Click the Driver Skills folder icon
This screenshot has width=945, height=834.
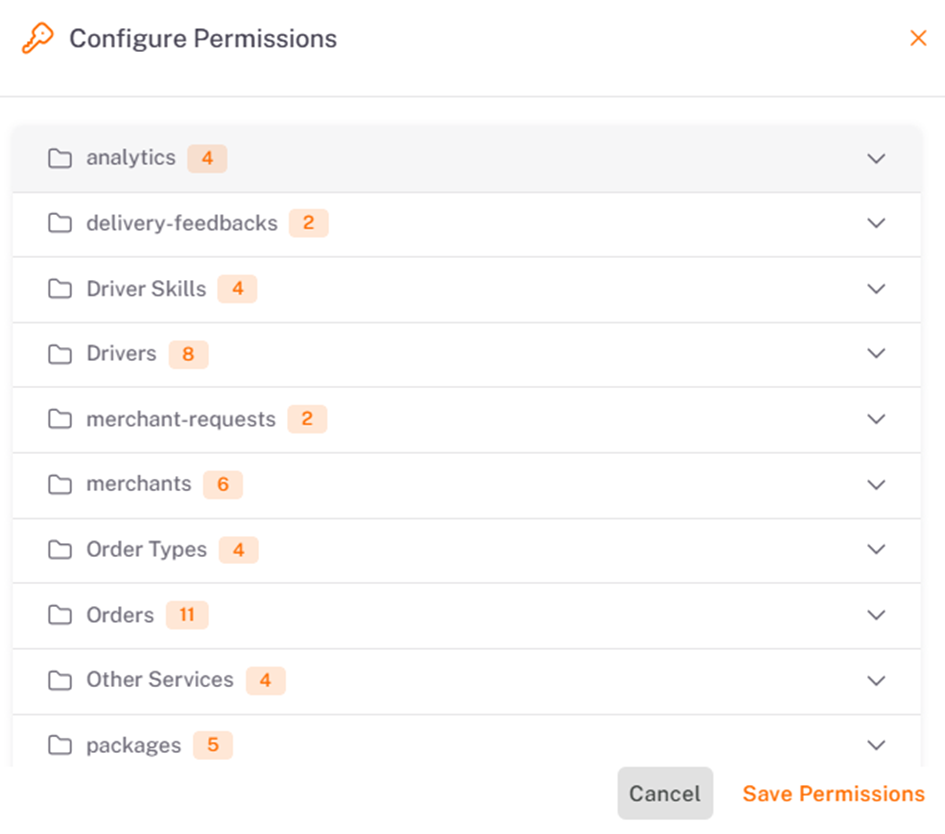tap(60, 289)
